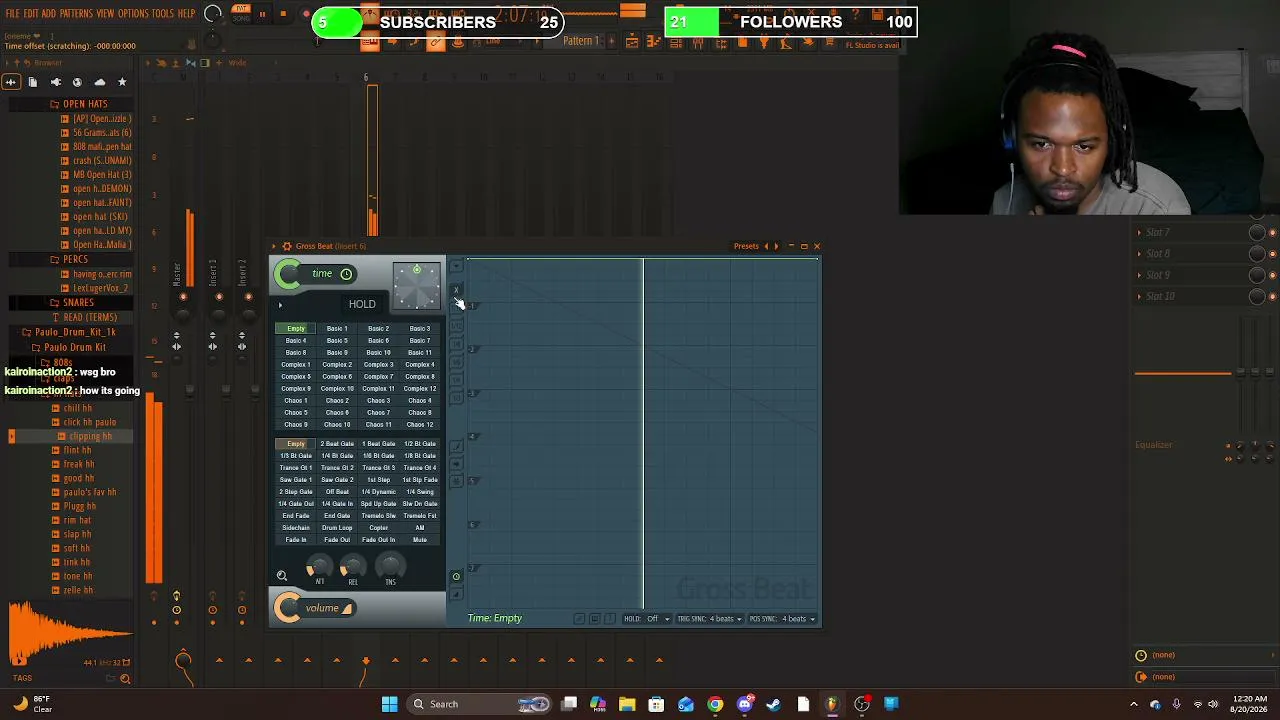1280x720 pixels.
Task: Select time preset Complex 4
Action: click(420, 365)
